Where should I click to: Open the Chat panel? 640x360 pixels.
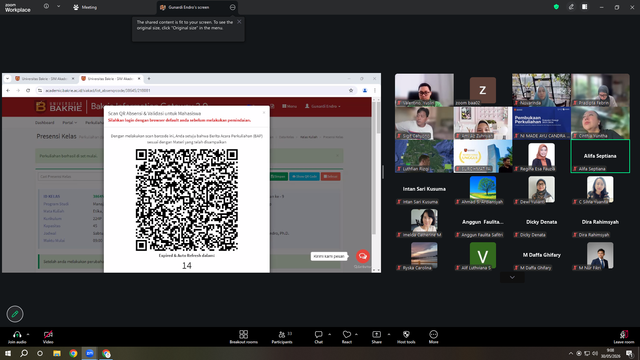click(318, 337)
